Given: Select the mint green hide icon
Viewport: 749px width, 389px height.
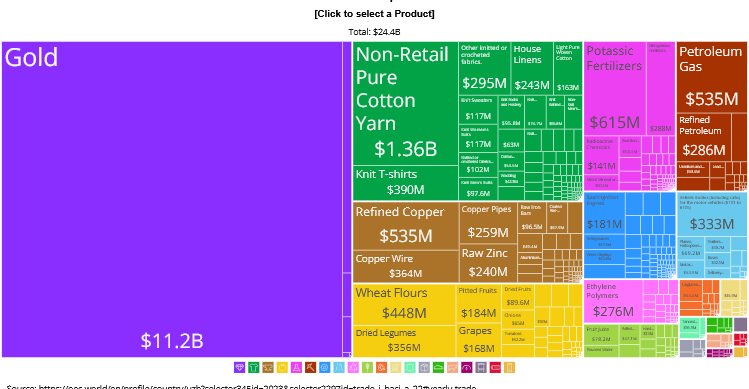Looking at the screenshot, I should (410, 367).
